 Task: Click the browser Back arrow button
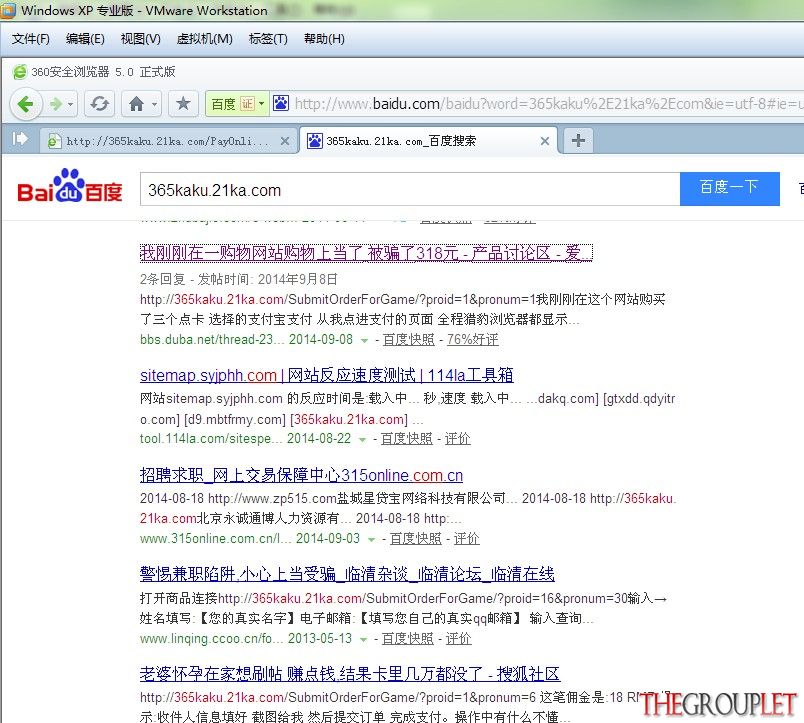pyautogui.click(x=25, y=104)
